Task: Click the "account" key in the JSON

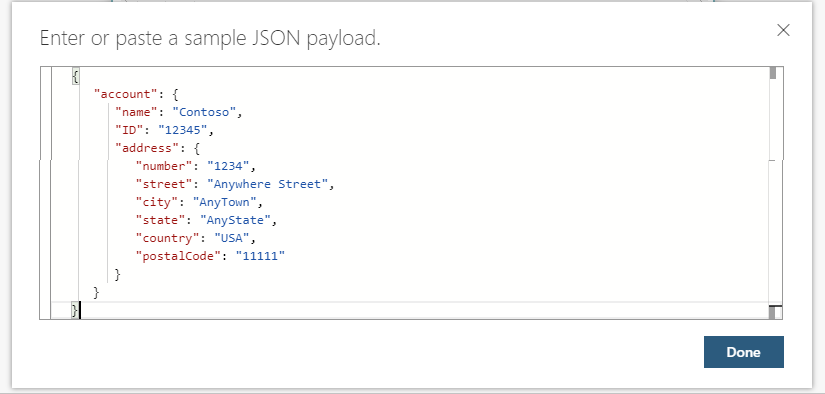Action: 125,95
